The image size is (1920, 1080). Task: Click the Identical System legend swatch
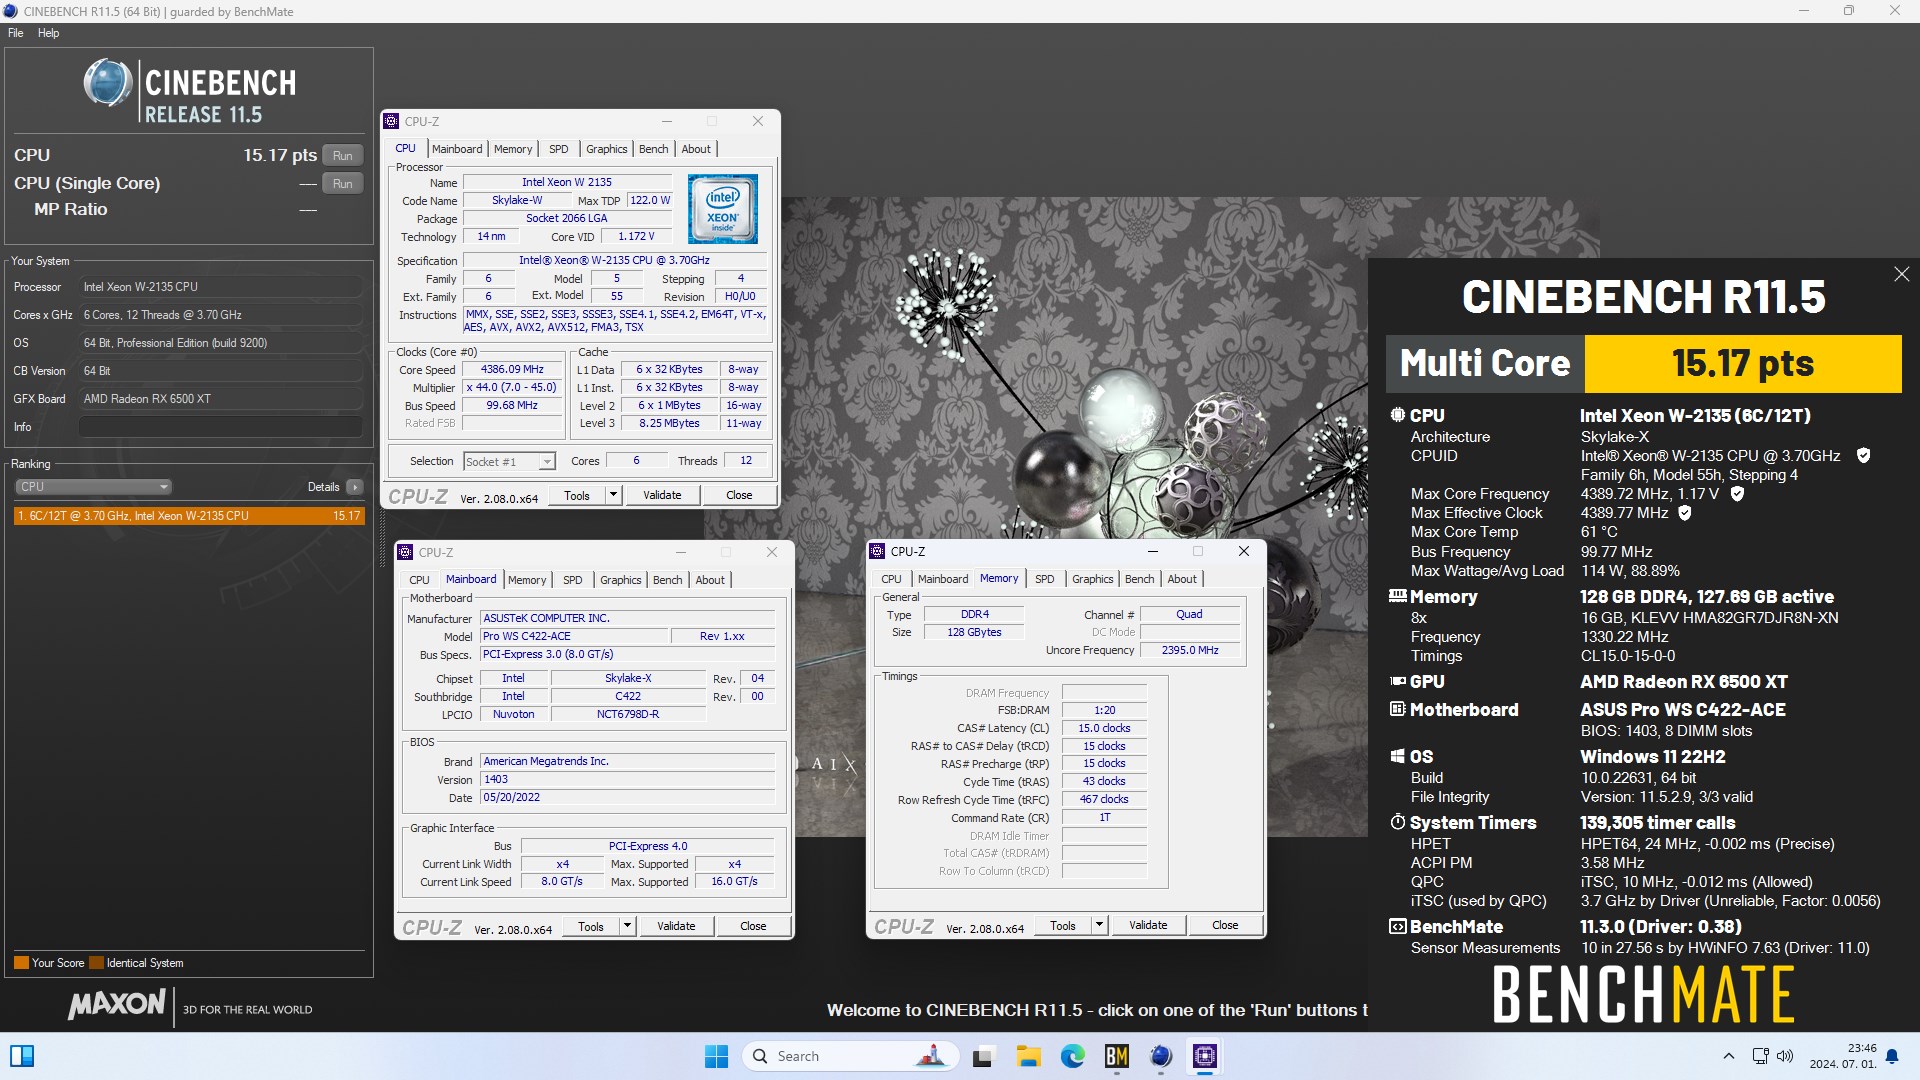click(96, 963)
